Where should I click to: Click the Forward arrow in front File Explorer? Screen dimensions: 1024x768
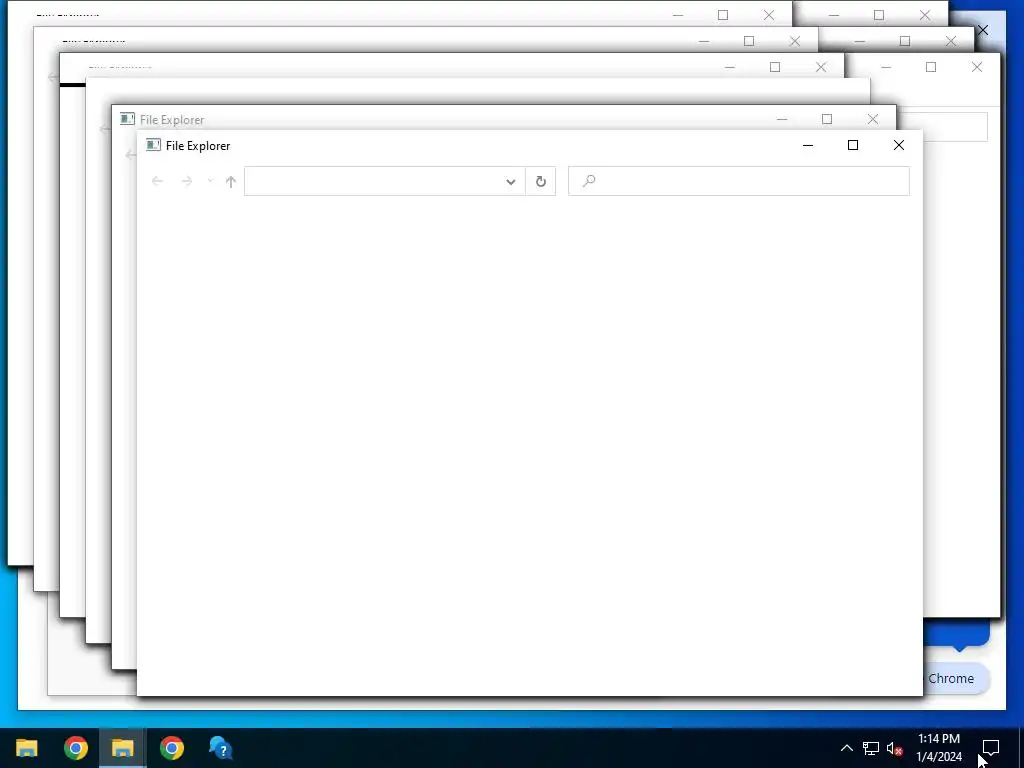pos(187,182)
